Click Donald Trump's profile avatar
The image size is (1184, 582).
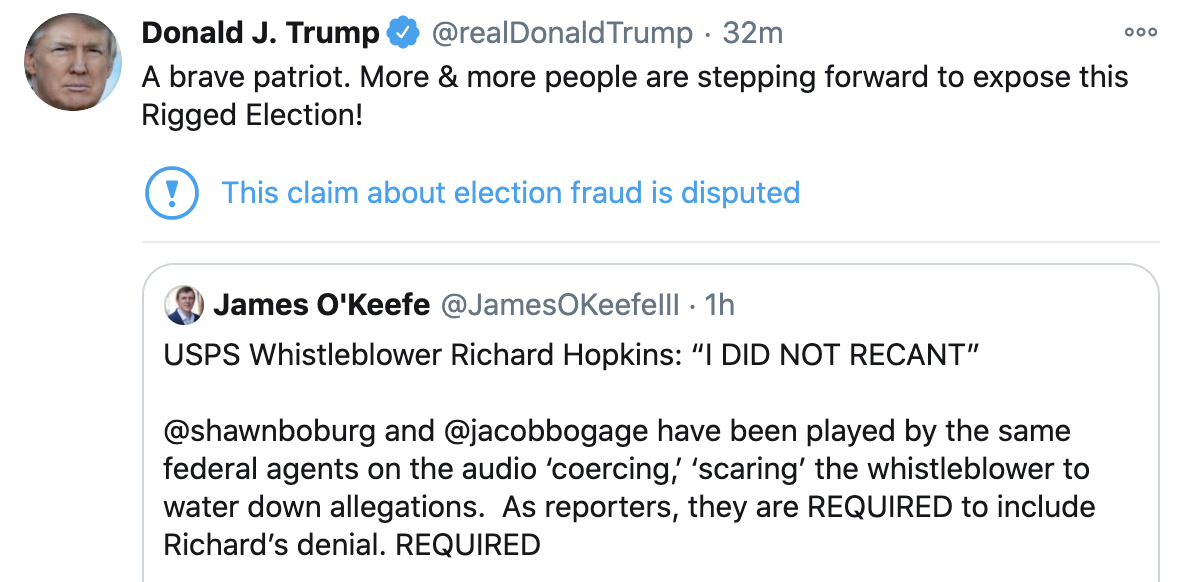73,62
